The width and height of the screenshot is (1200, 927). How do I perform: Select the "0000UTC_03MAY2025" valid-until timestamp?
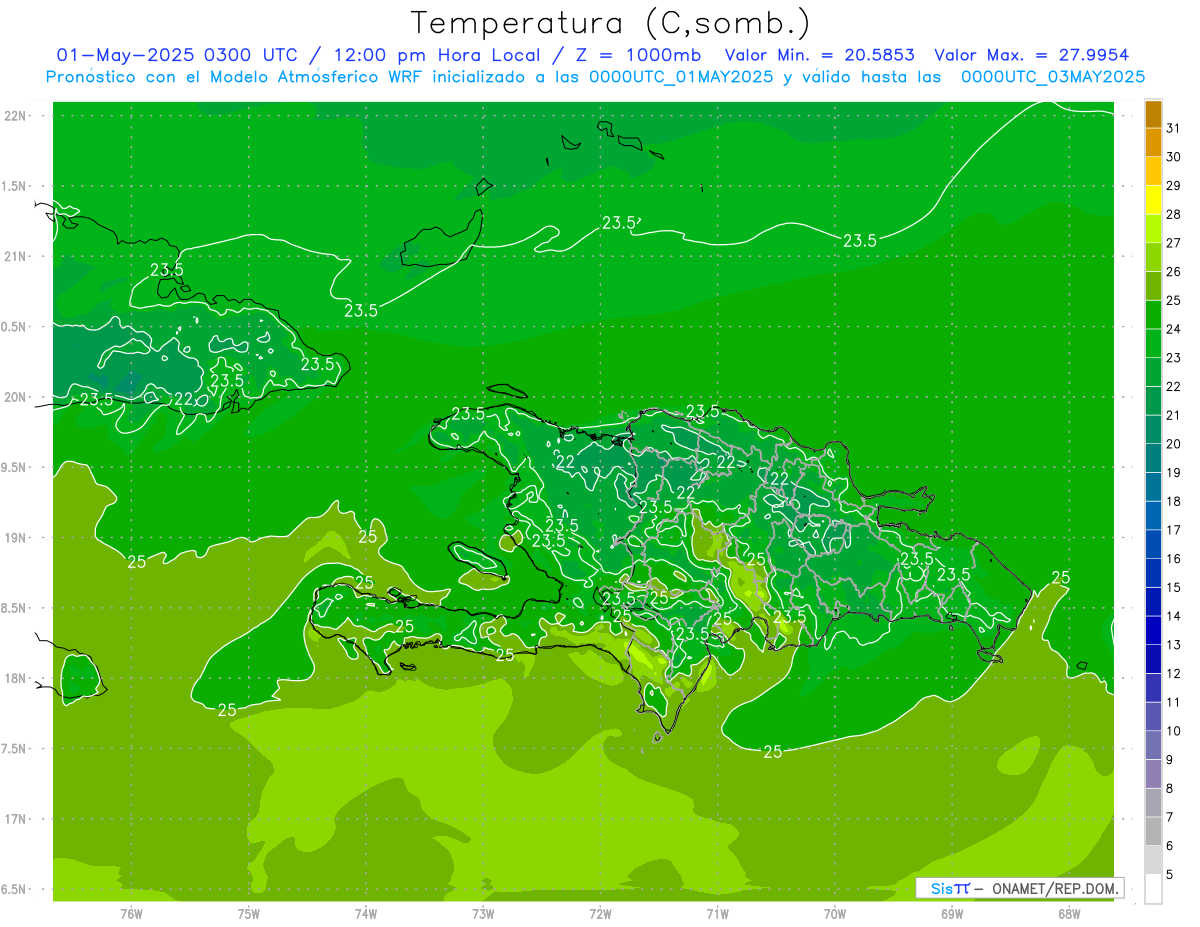(x=1053, y=77)
